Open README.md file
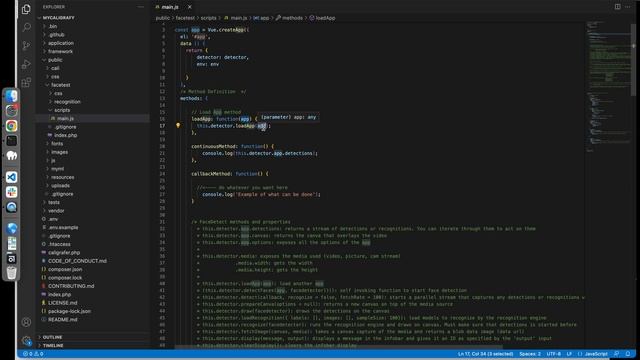The height and width of the screenshot is (360, 640). [62, 320]
